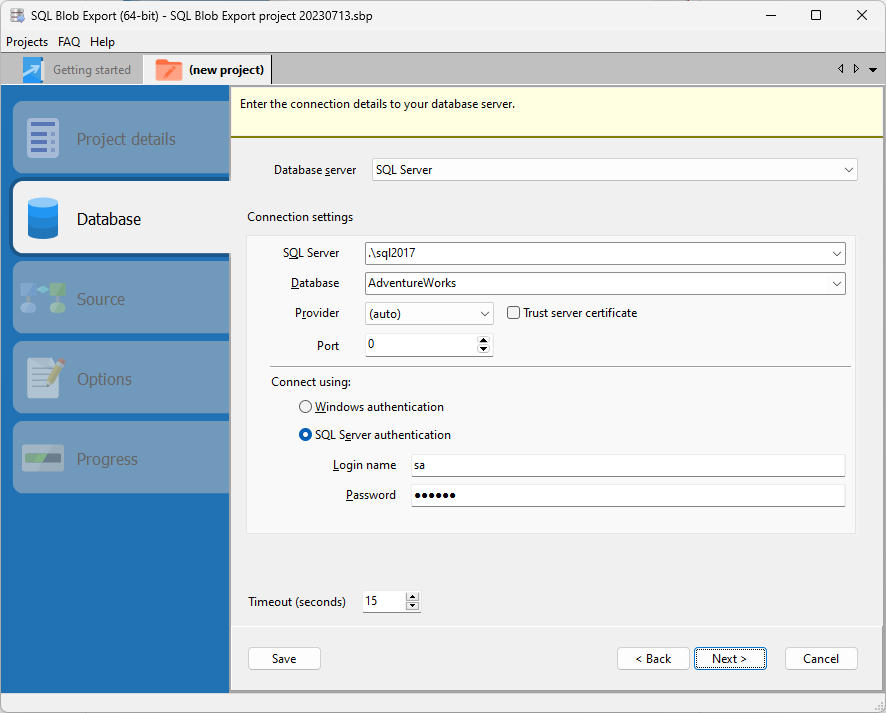886x713 pixels.
Task: Click the Progress bar icon in sidebar
Action: [x=42, y=457]
